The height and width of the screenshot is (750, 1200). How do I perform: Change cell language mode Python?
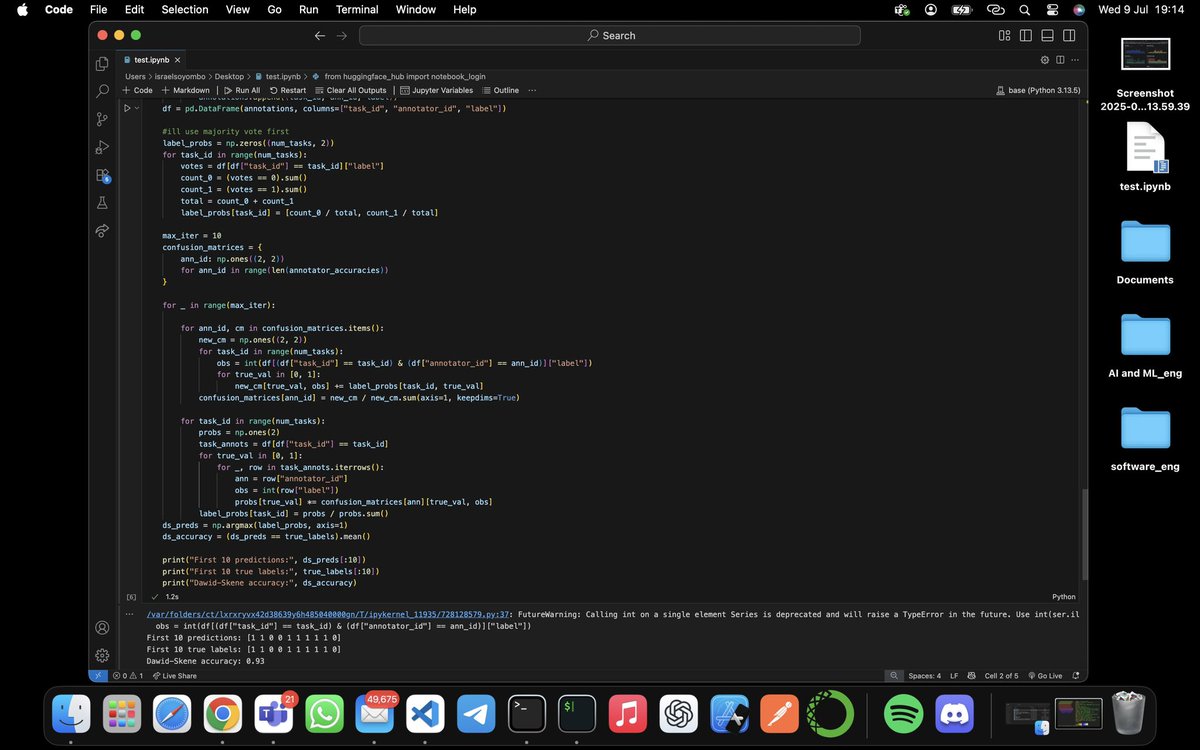click(x=1063, y=596)
